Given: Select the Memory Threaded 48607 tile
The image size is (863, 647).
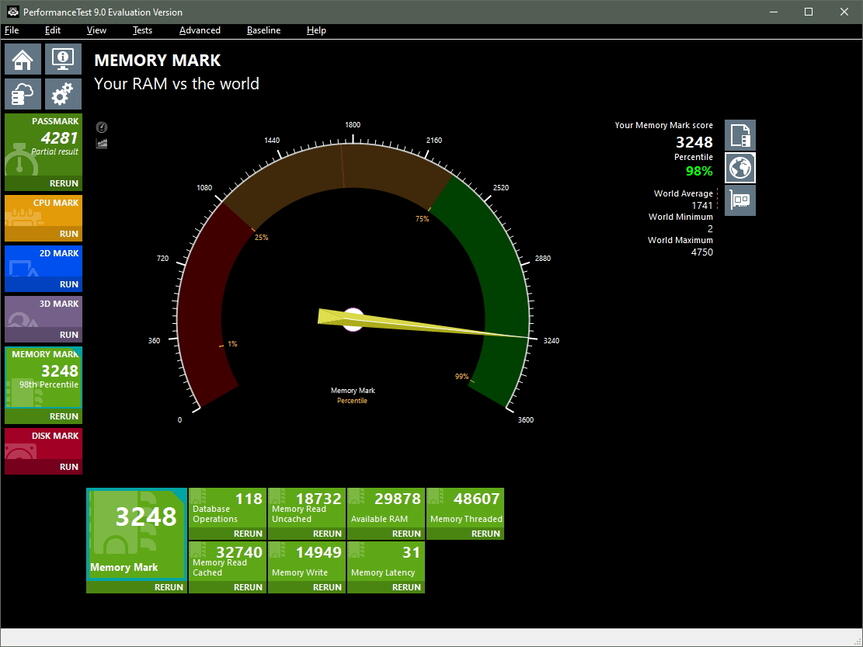Looking at the screenshot, I should 465,508.
